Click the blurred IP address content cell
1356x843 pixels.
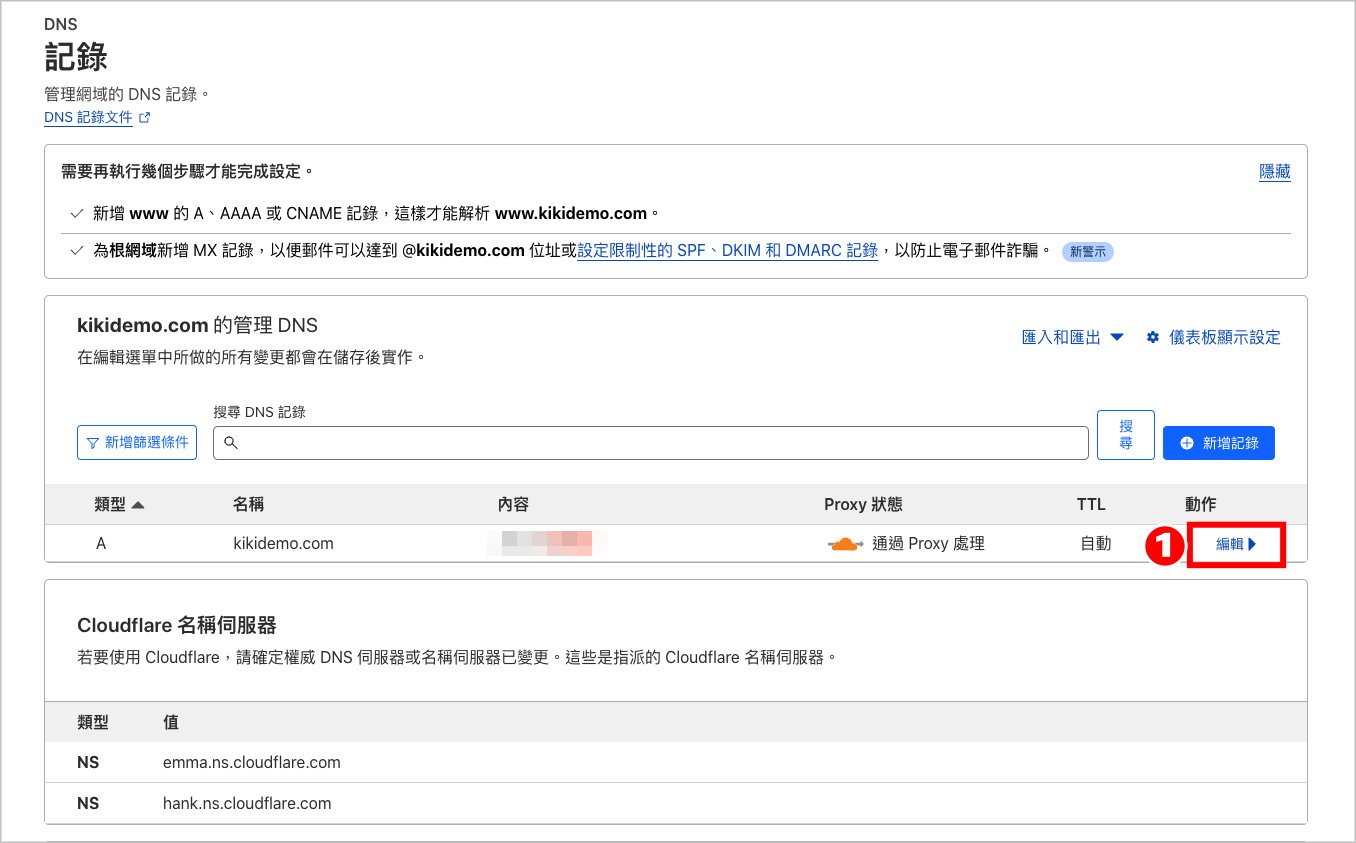545,544
